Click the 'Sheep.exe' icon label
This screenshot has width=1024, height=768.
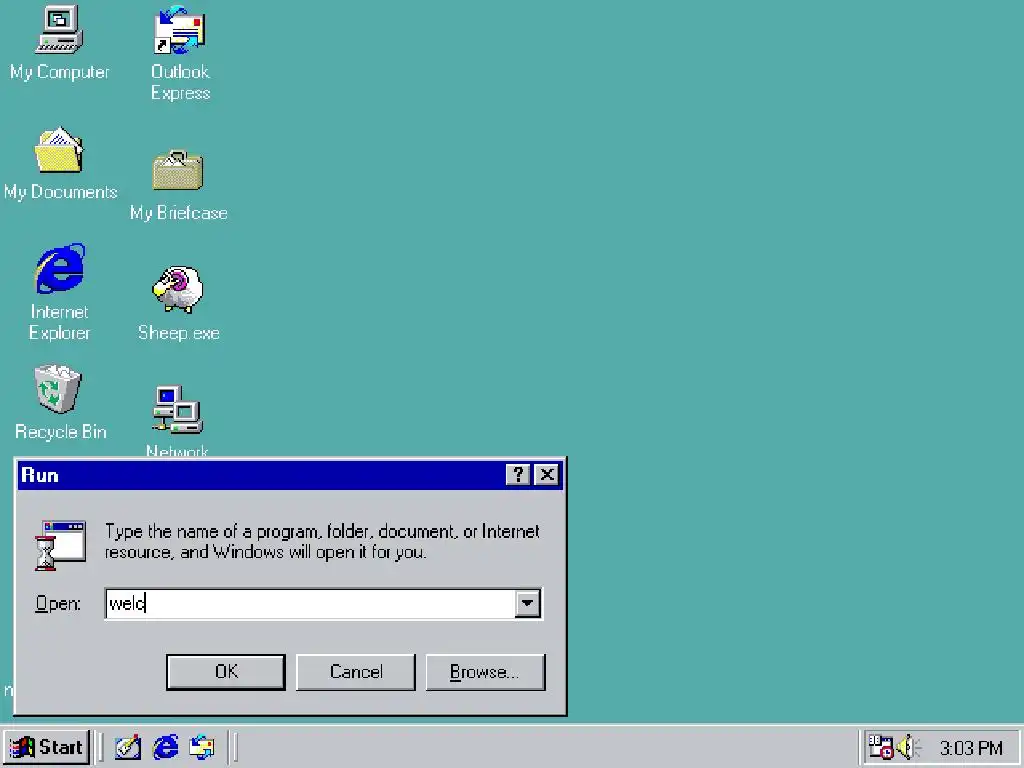tap(178, 333)
